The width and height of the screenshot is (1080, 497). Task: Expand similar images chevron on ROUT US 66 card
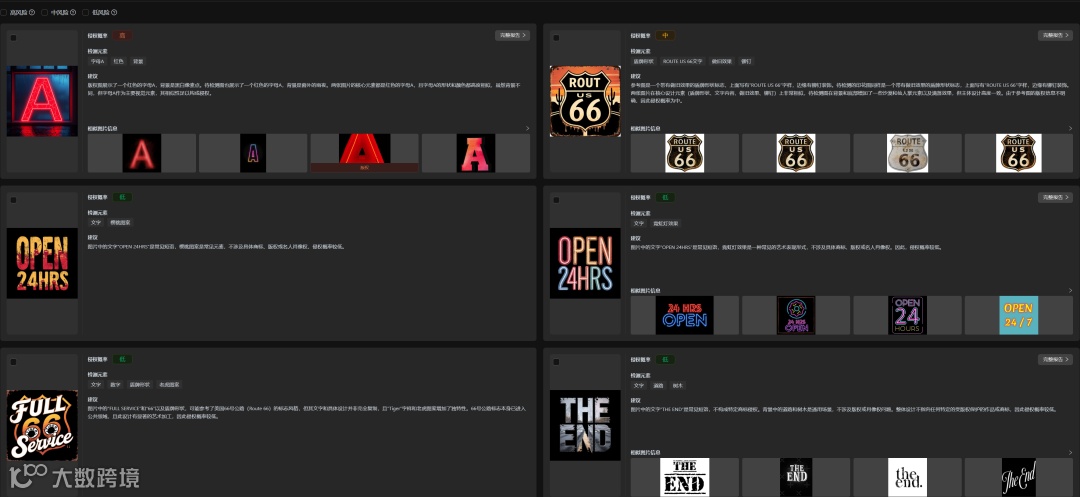pos(1070,128)
